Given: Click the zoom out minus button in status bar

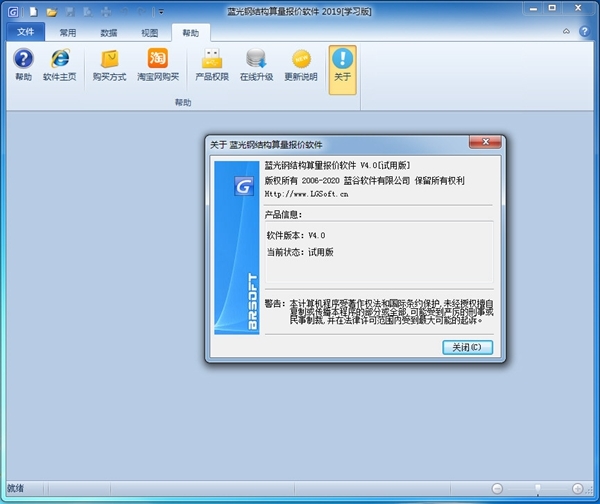Looking at the screenshot, I should (497, 489).
